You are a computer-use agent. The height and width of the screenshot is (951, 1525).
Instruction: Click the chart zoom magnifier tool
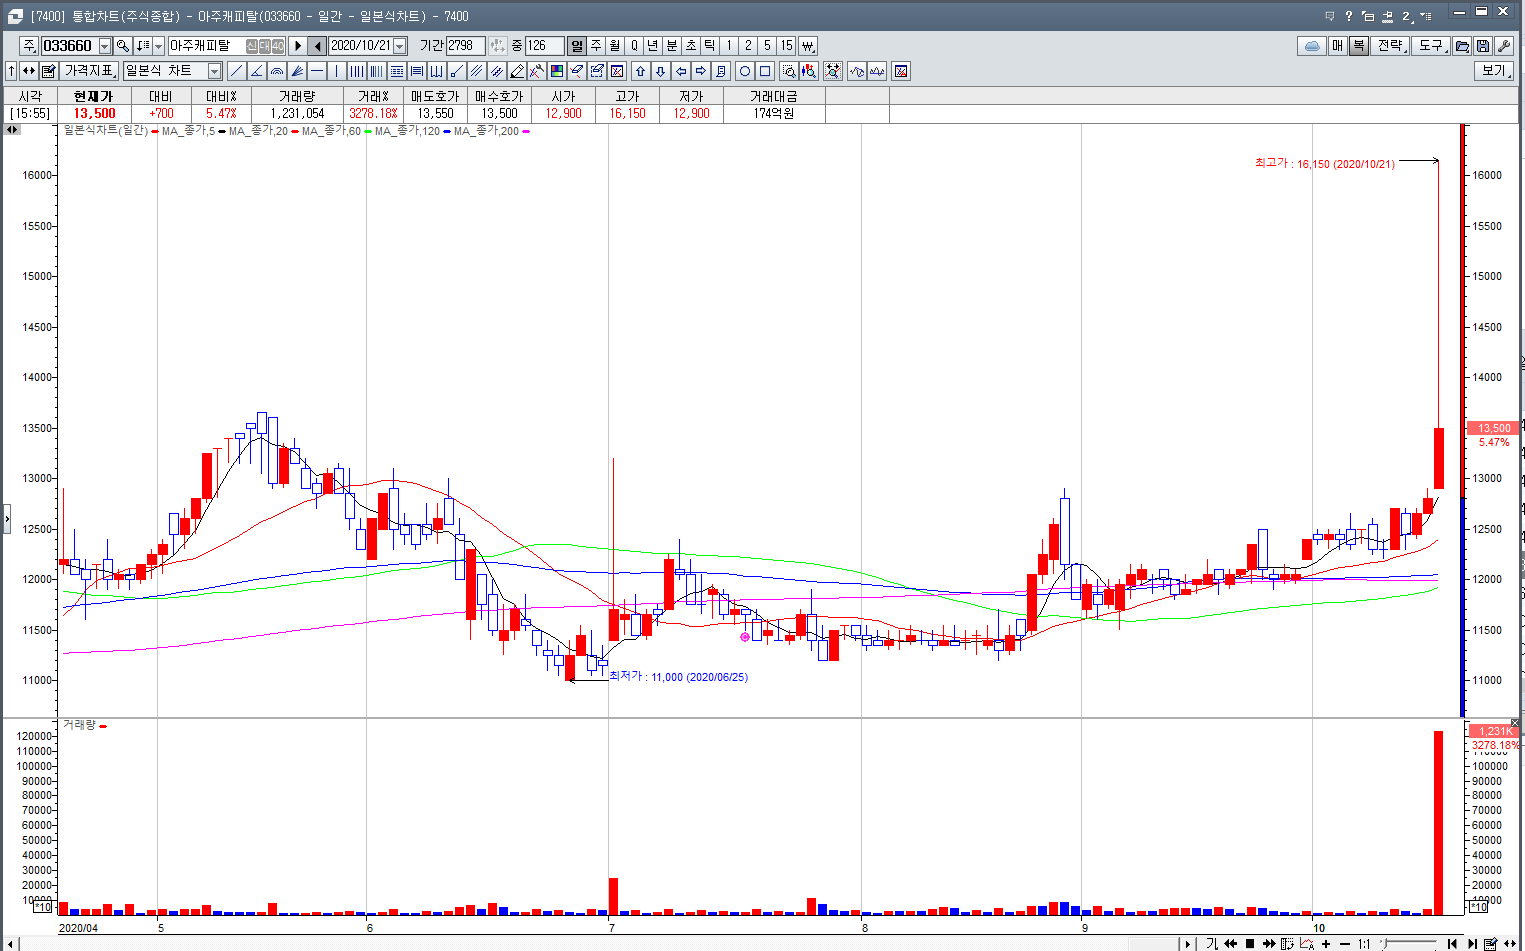789,71
